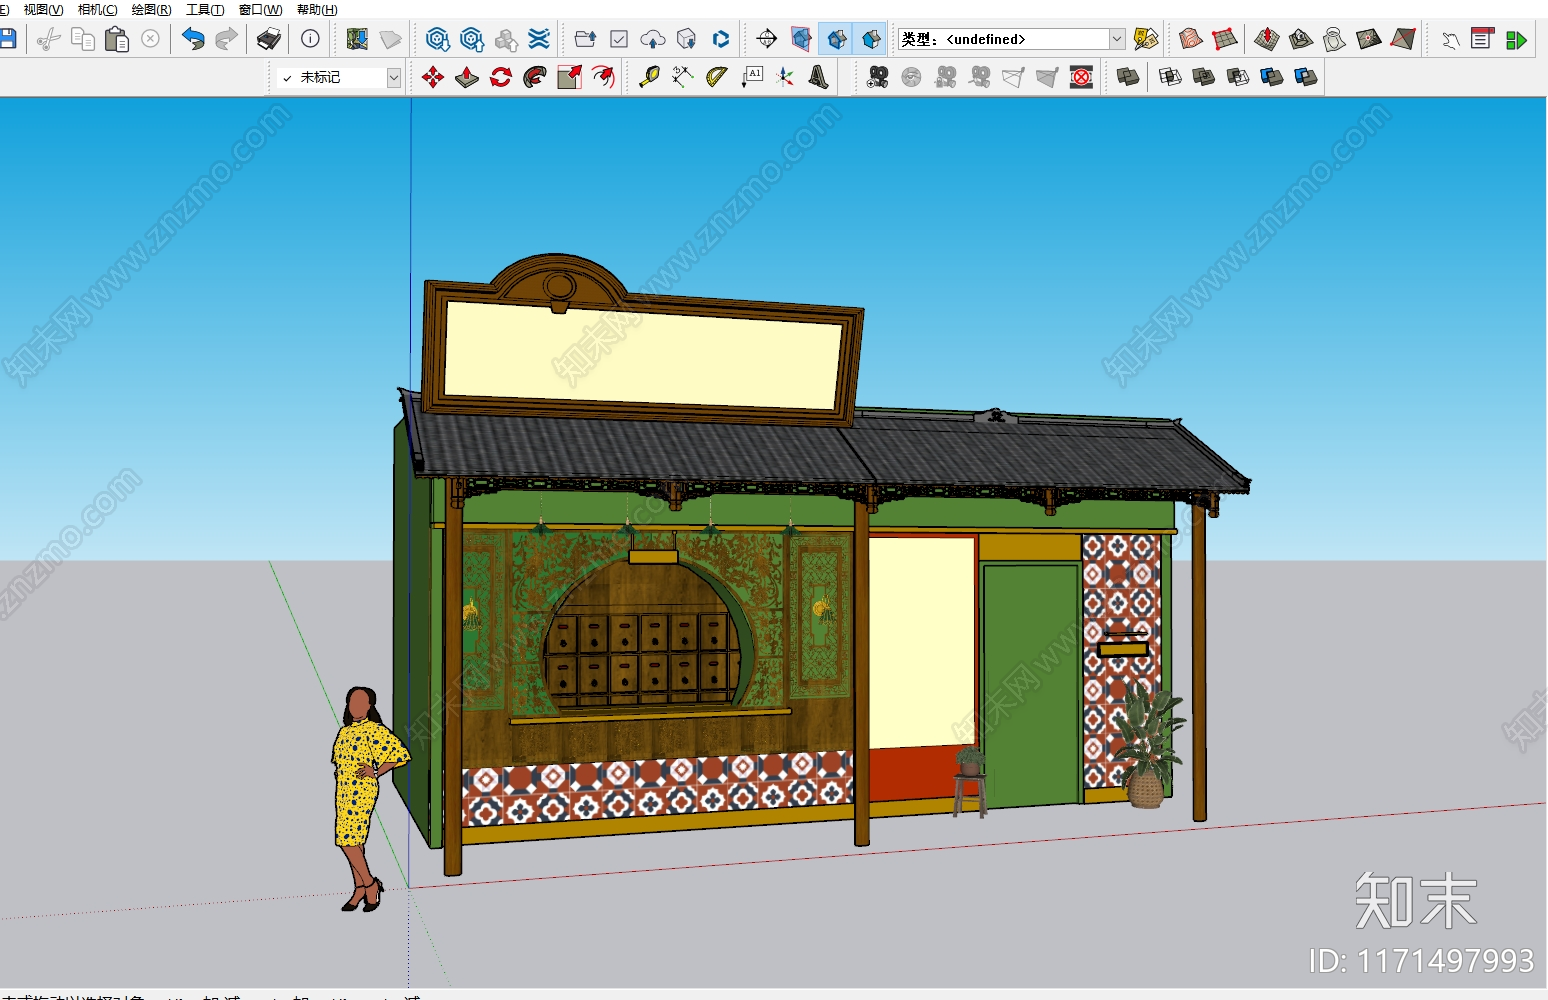Select the Sandbox Add Detail tool

[1368, 39]
